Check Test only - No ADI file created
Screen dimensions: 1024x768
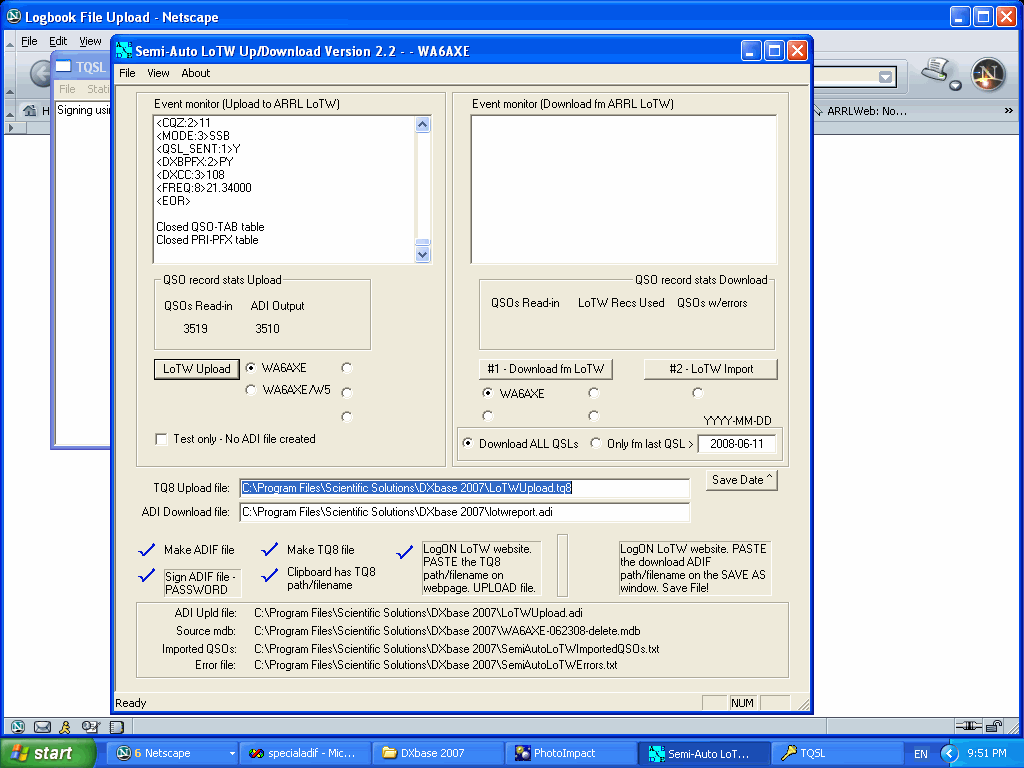tap(161, 439)
